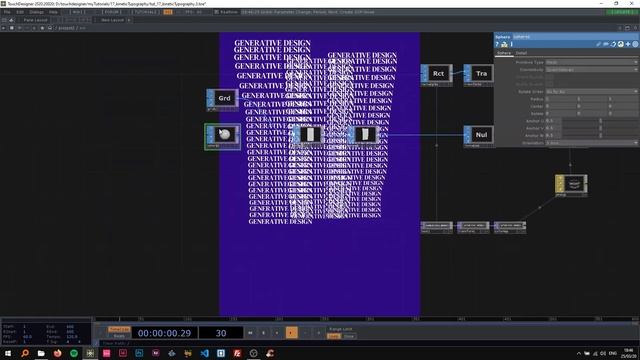Toggle the Beats display mode
Image resolution: width=640 pixels, height=360 pixels.
119,336
